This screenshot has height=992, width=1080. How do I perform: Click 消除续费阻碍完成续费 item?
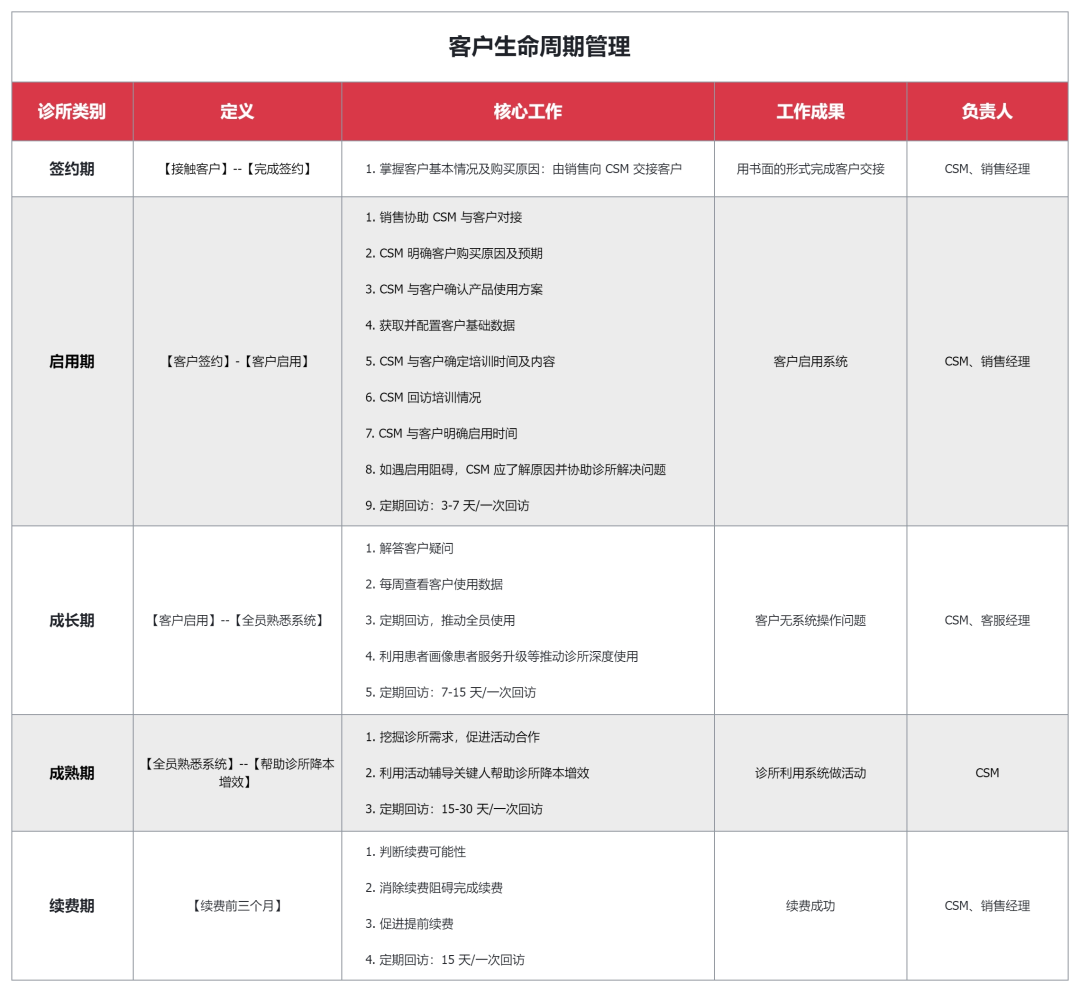pyautogui.click(x=434, y=888)
